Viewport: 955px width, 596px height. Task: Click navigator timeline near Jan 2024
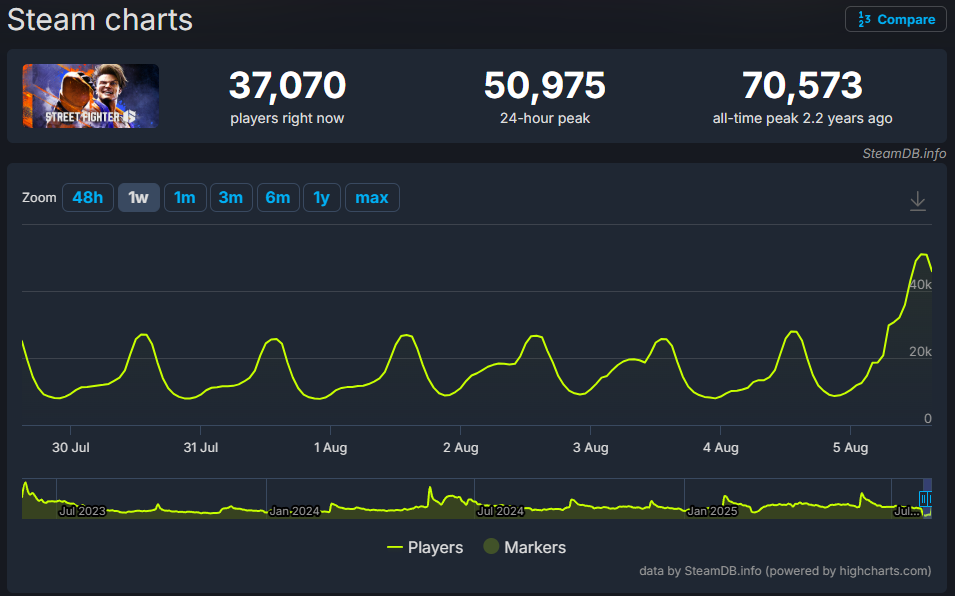tap(294, 511)
